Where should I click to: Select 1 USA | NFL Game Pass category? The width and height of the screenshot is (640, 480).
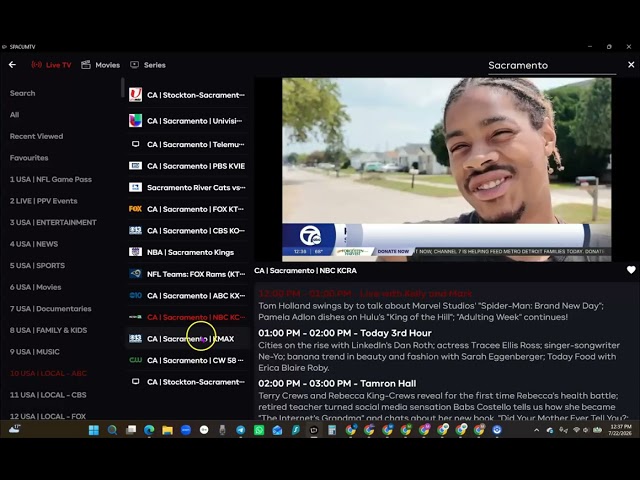[x=51, y=180]
